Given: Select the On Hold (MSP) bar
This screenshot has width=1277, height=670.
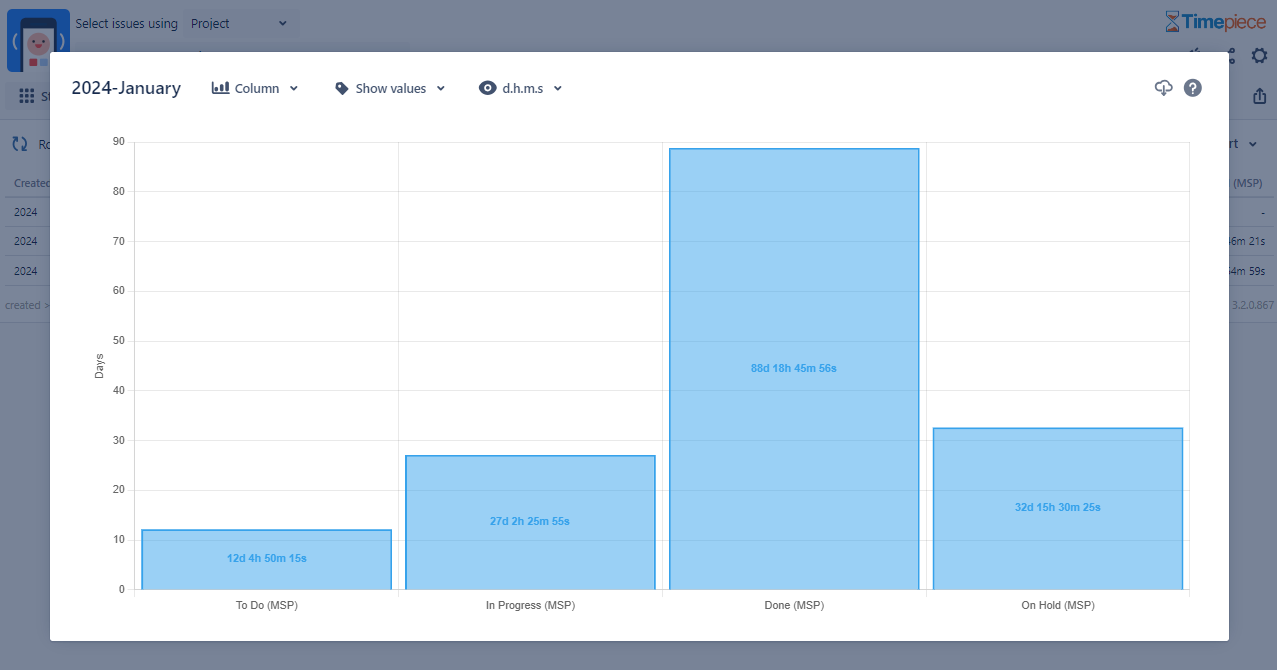Looking at the screenshot, I should [x=1057, y=508].
